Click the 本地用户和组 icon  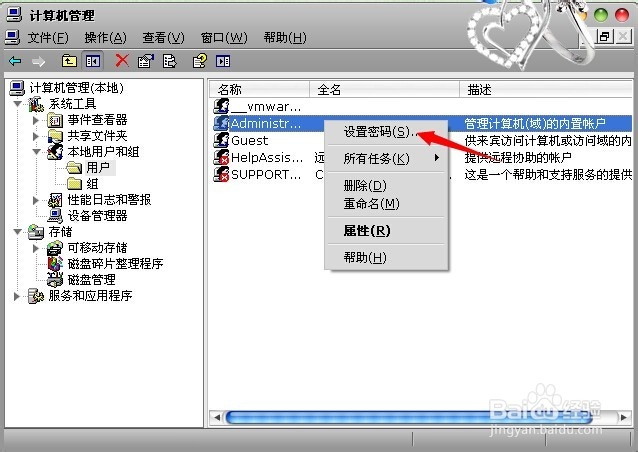click(55, 152)
